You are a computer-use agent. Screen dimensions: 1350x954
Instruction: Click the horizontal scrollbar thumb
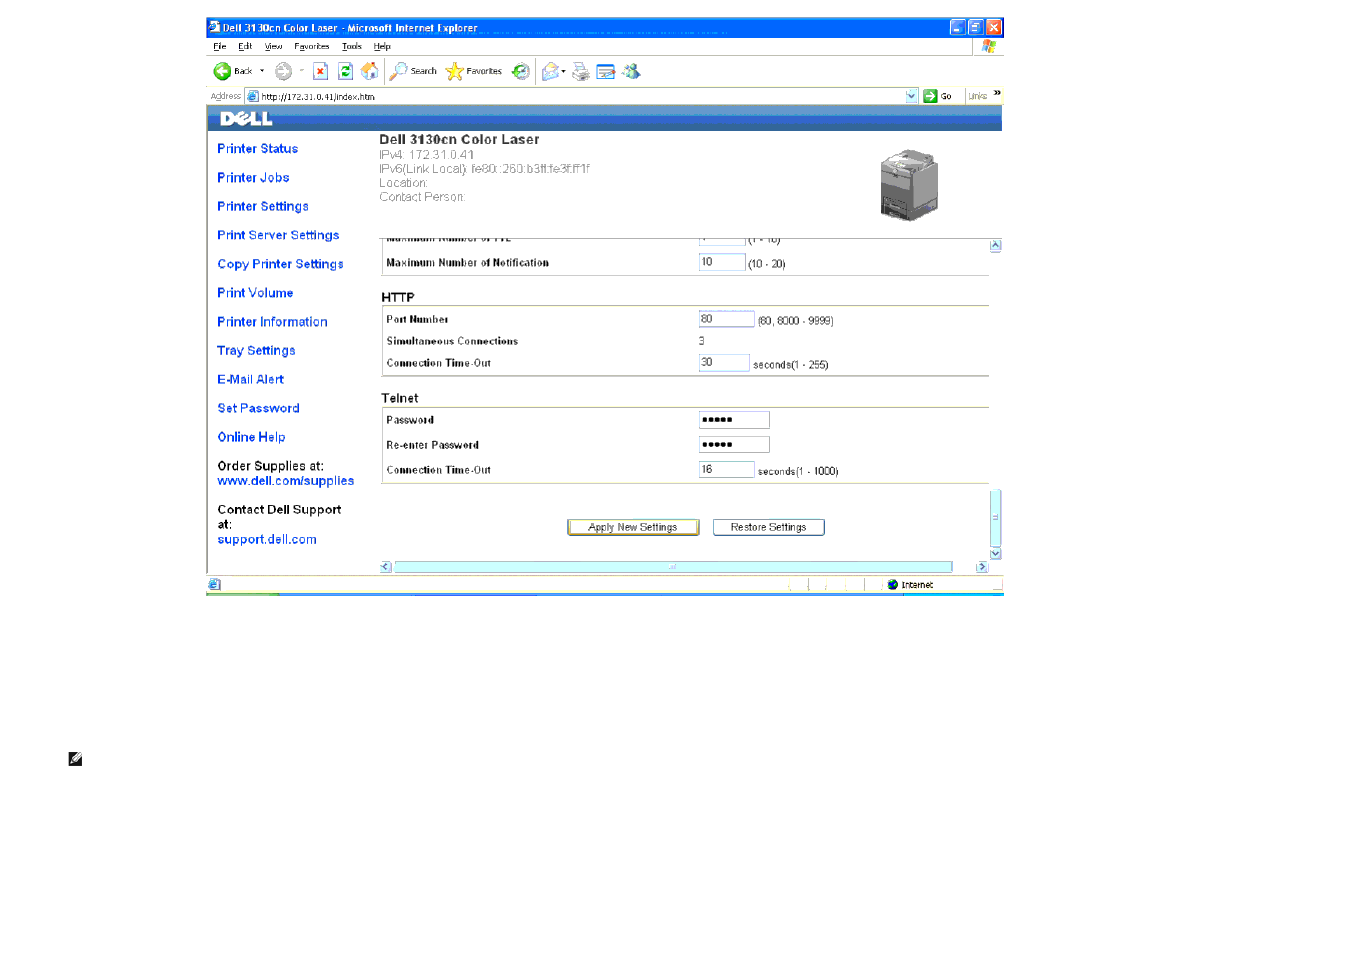click(673, 567)
